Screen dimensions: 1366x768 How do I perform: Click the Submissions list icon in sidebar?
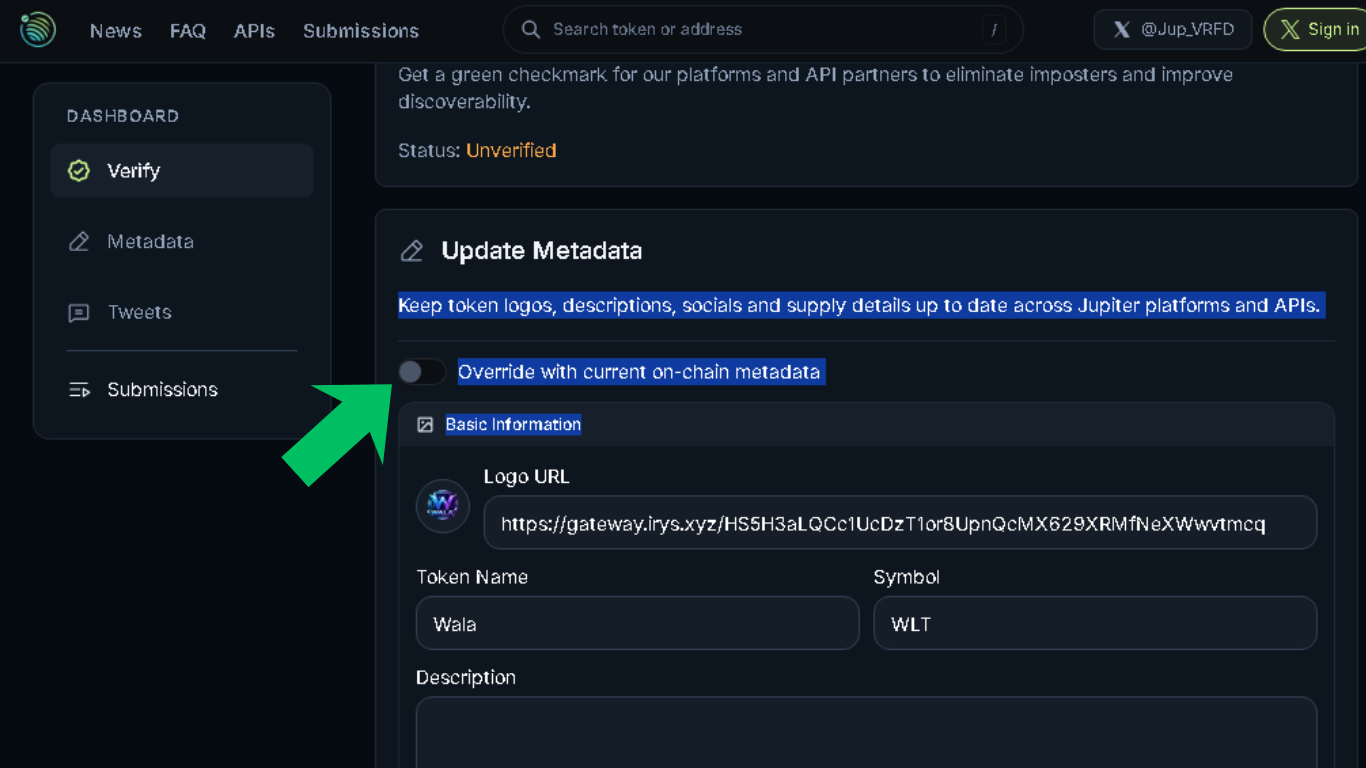tap(79, 390)
